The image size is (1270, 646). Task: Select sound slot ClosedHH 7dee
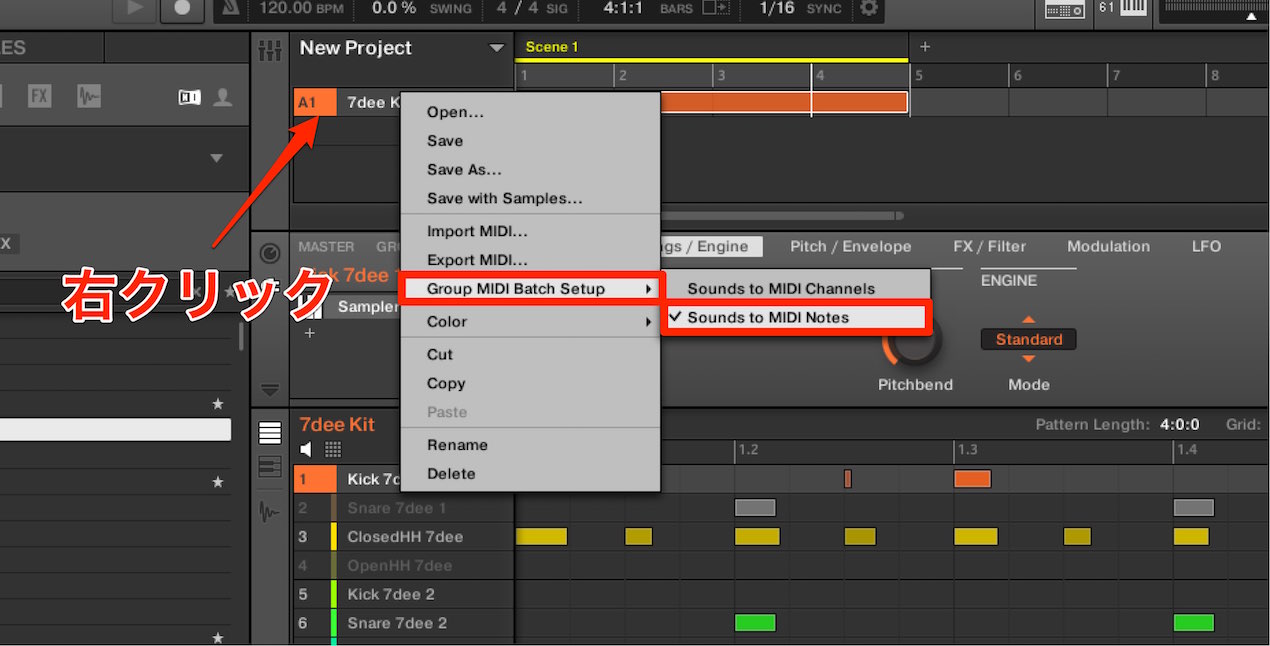point(403,537)
